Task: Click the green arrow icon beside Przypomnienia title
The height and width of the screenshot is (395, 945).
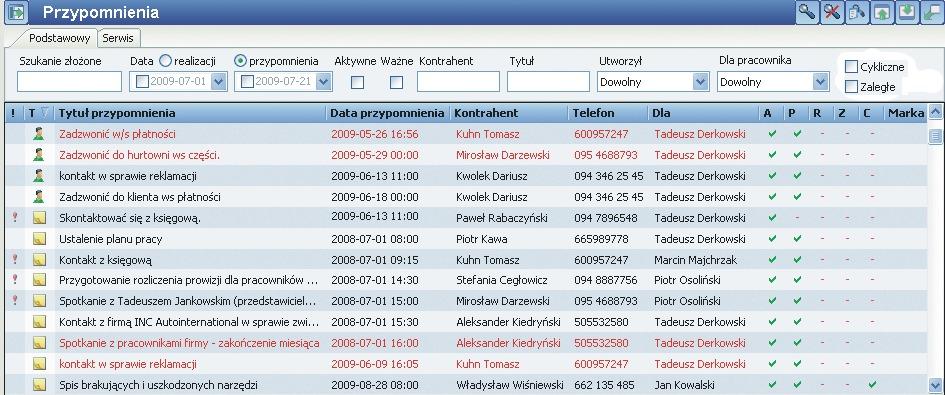Action: point(17,12)
